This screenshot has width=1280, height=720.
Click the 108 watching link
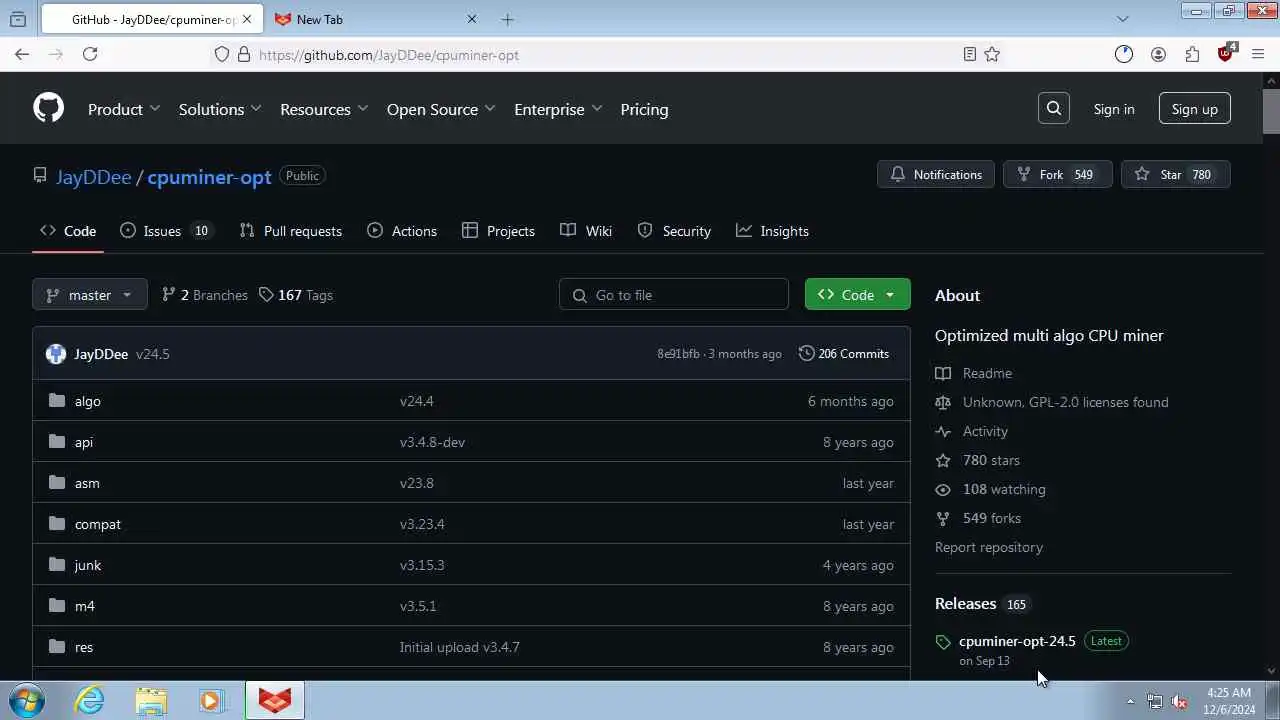tap(1004, 489)
